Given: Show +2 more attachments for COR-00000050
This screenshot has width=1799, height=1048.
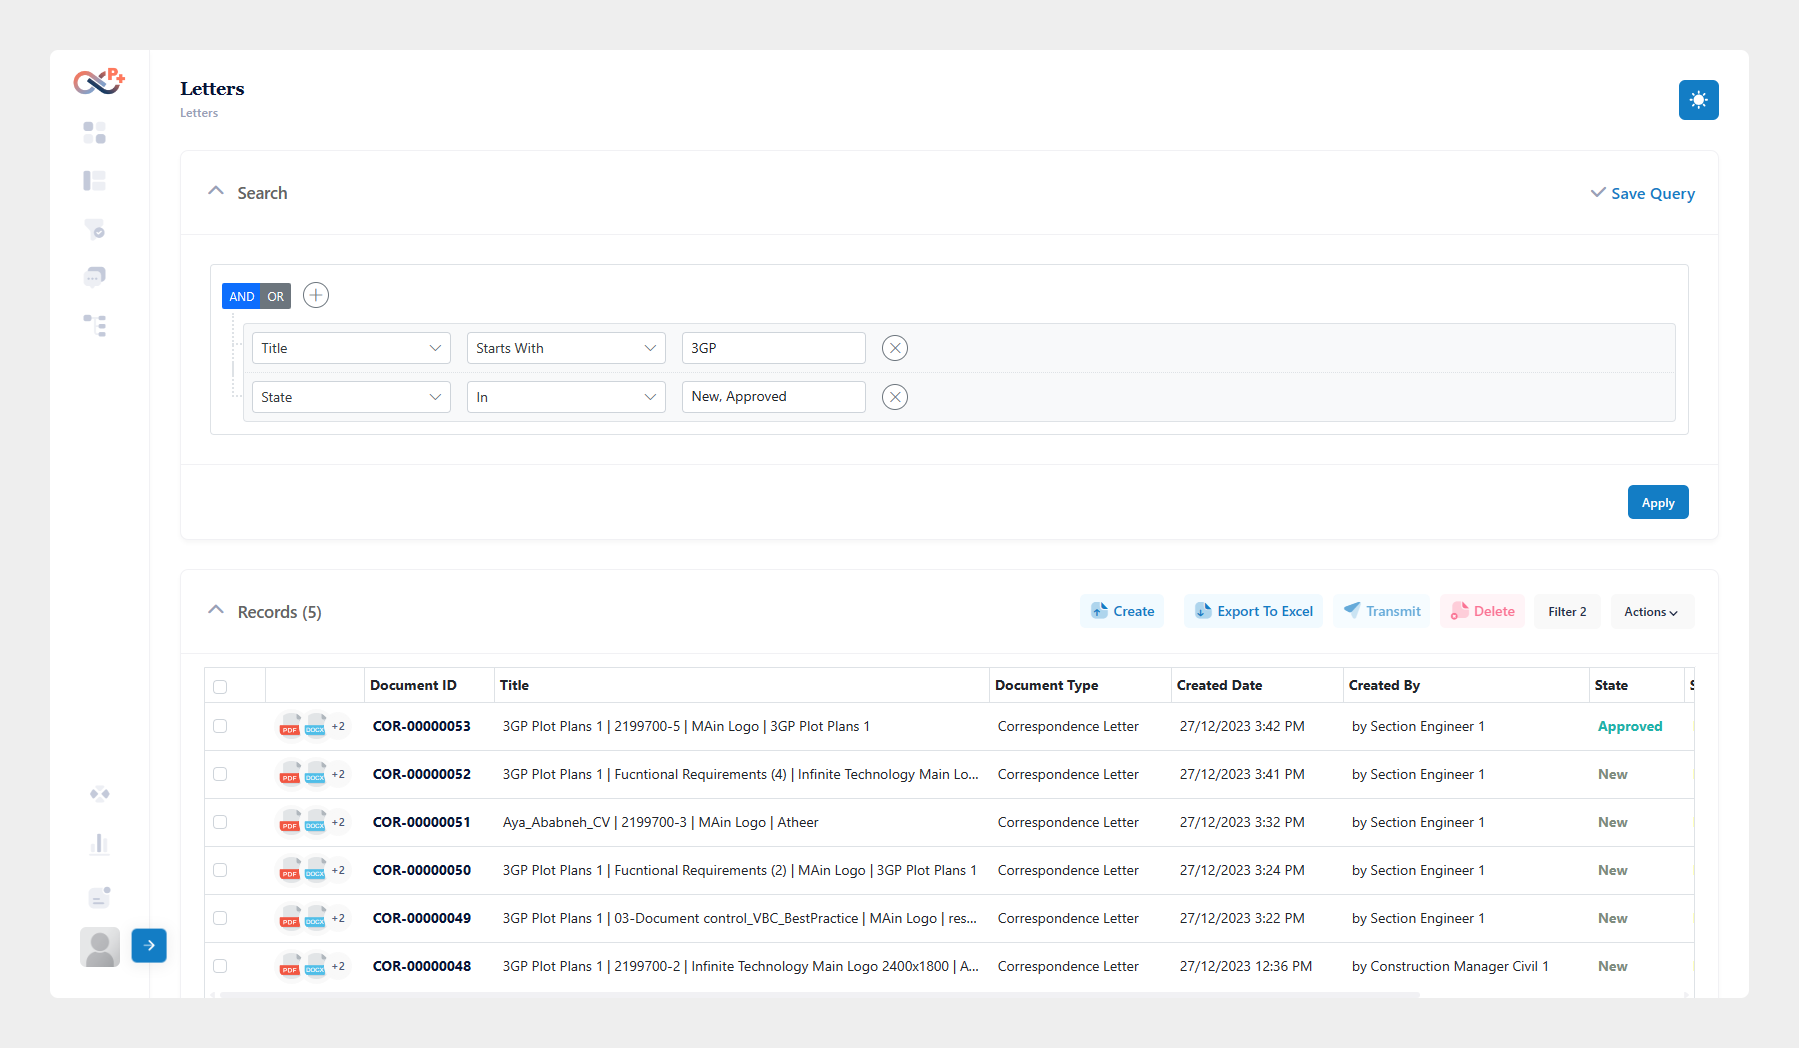Looking at the screenshot, I should [x=338, y=870].
